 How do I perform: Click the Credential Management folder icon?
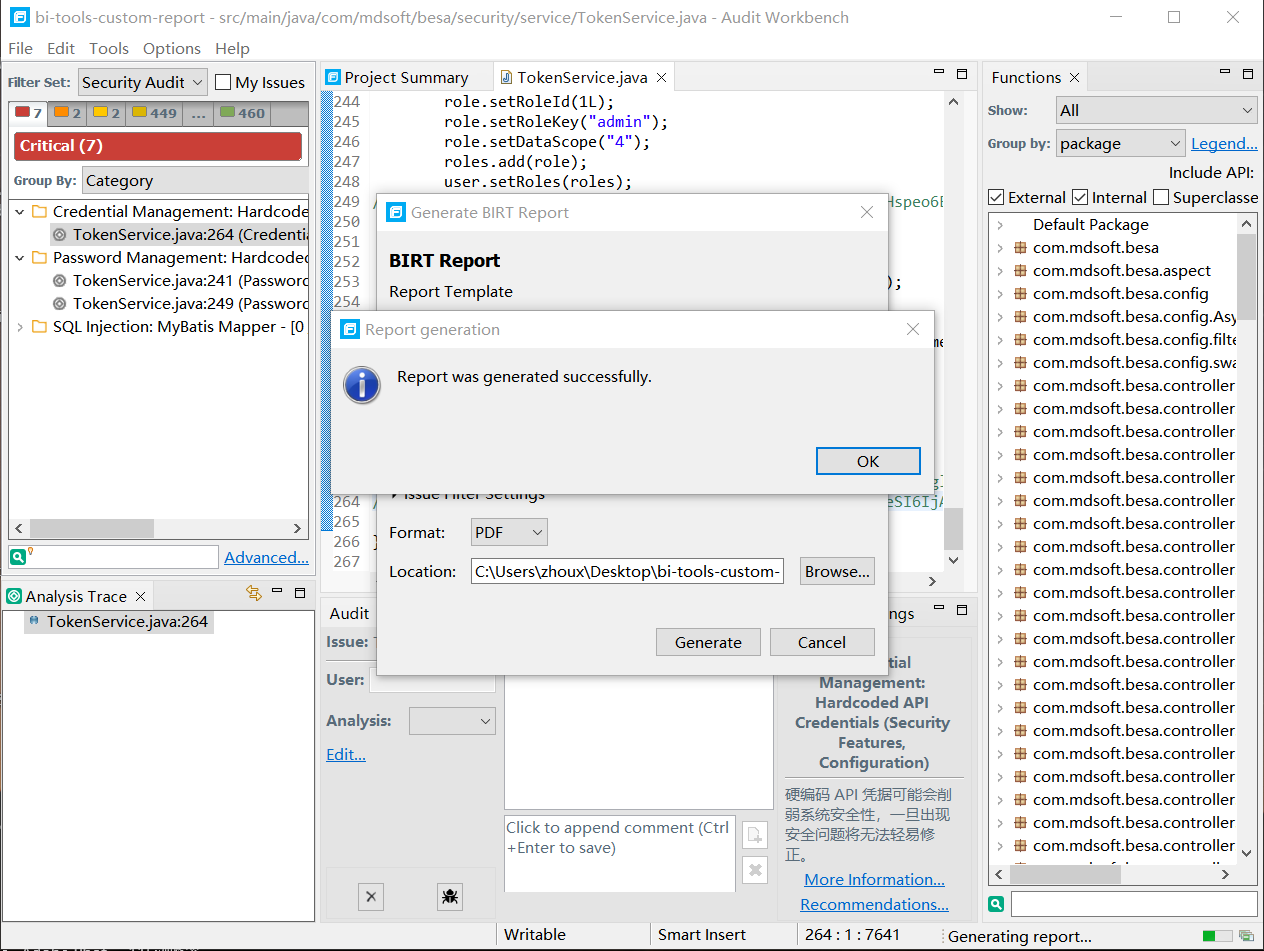[39, 212]
